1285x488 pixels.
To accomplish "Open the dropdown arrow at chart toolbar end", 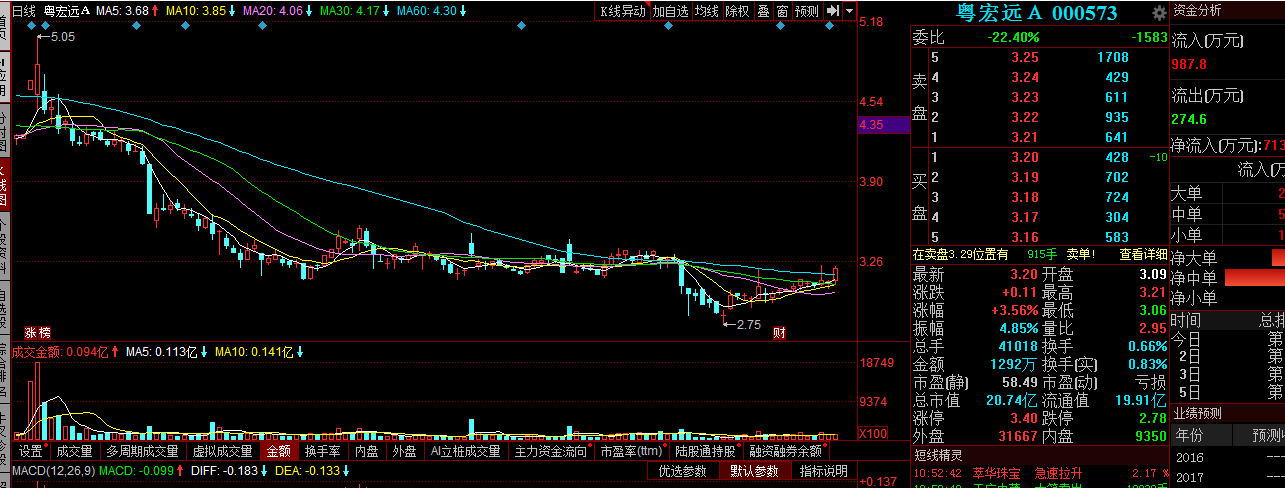I will (x=849, y=11).
